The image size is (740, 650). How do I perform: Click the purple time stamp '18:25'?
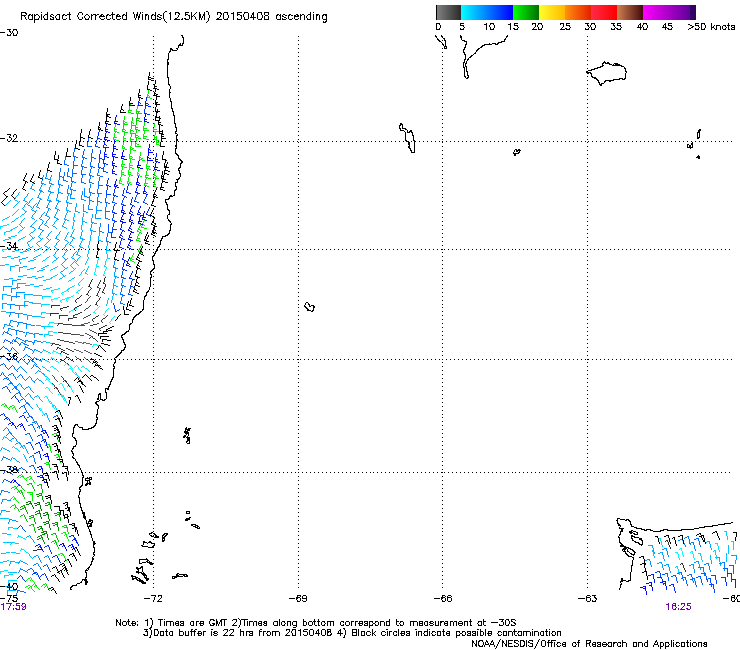point(678,607)
